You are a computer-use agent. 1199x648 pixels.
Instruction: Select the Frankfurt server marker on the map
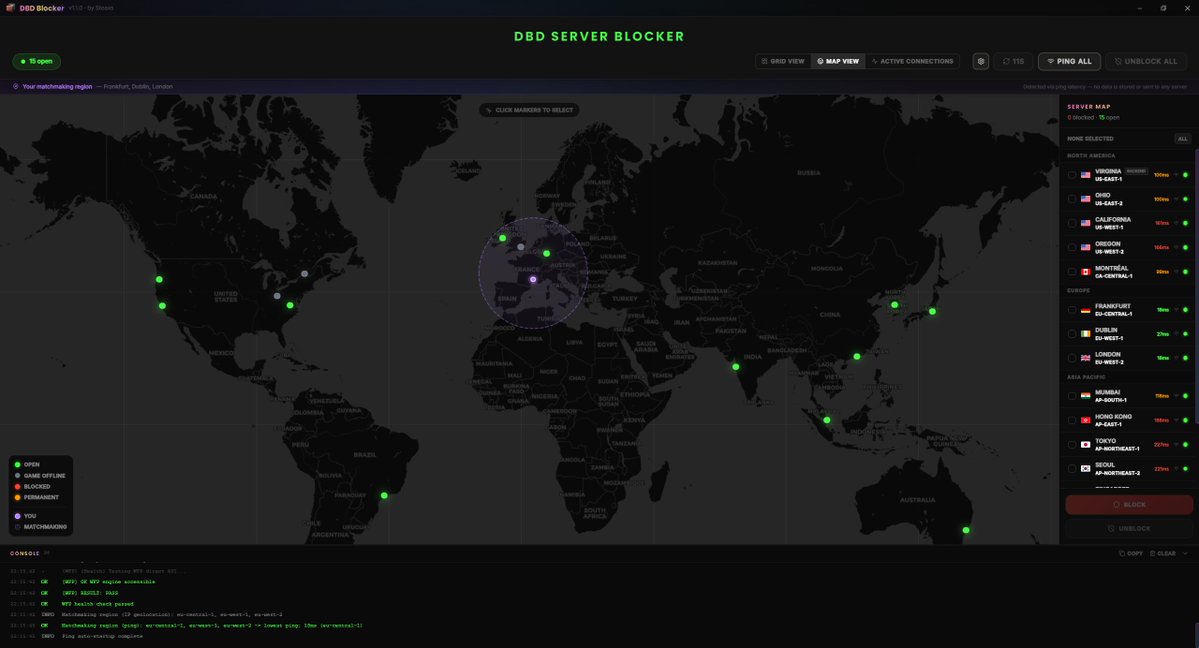546,253
